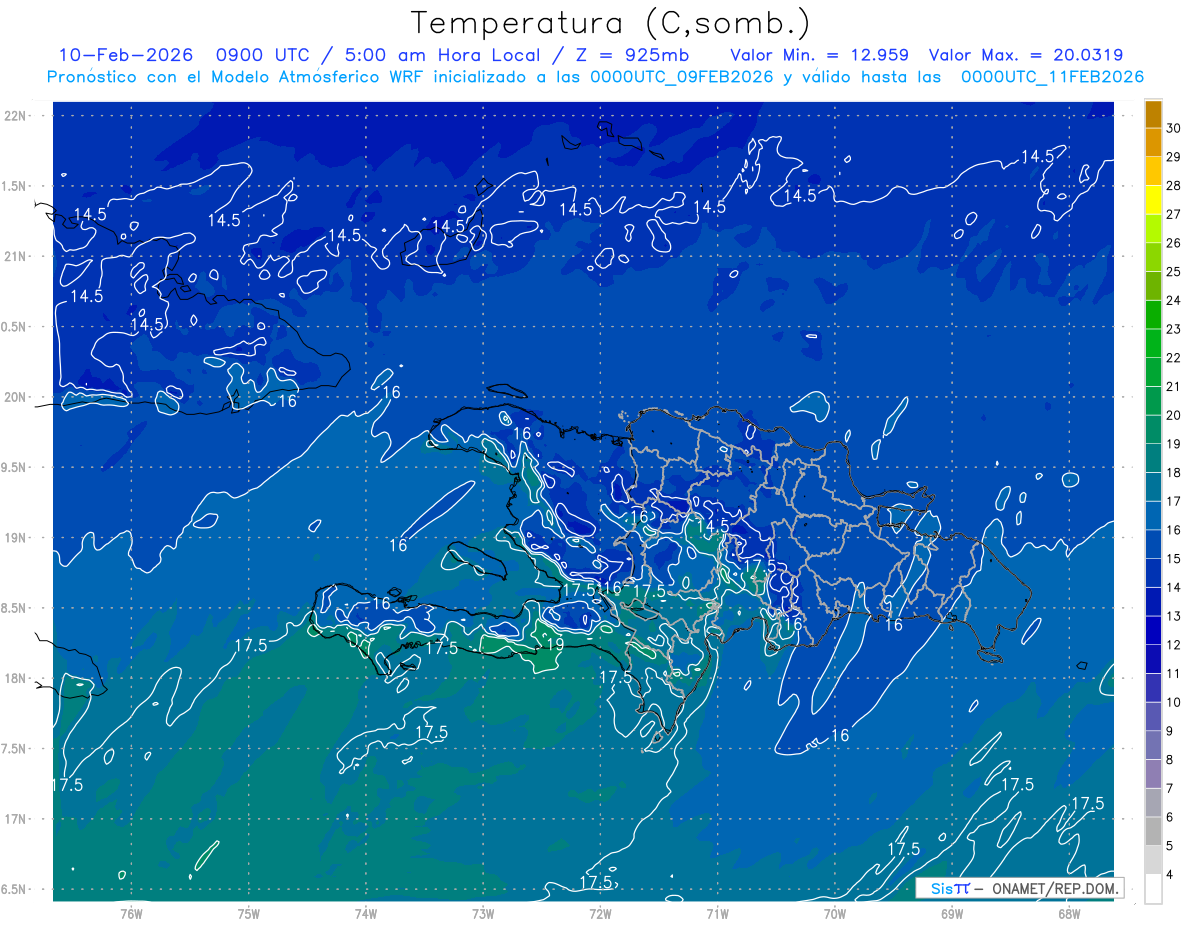Click the colorbar label "21"
The width and height of the screenshot is (1200, 927).
click(1173, 386)
